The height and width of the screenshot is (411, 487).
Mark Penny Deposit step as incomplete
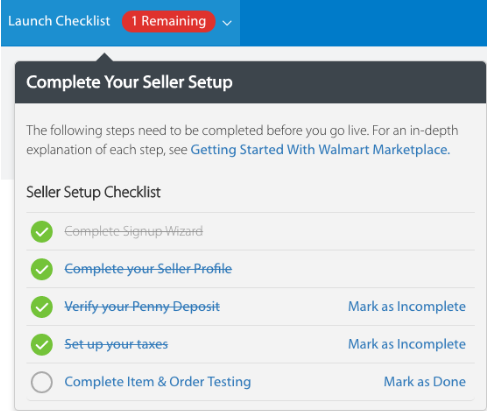coord(407,306)
